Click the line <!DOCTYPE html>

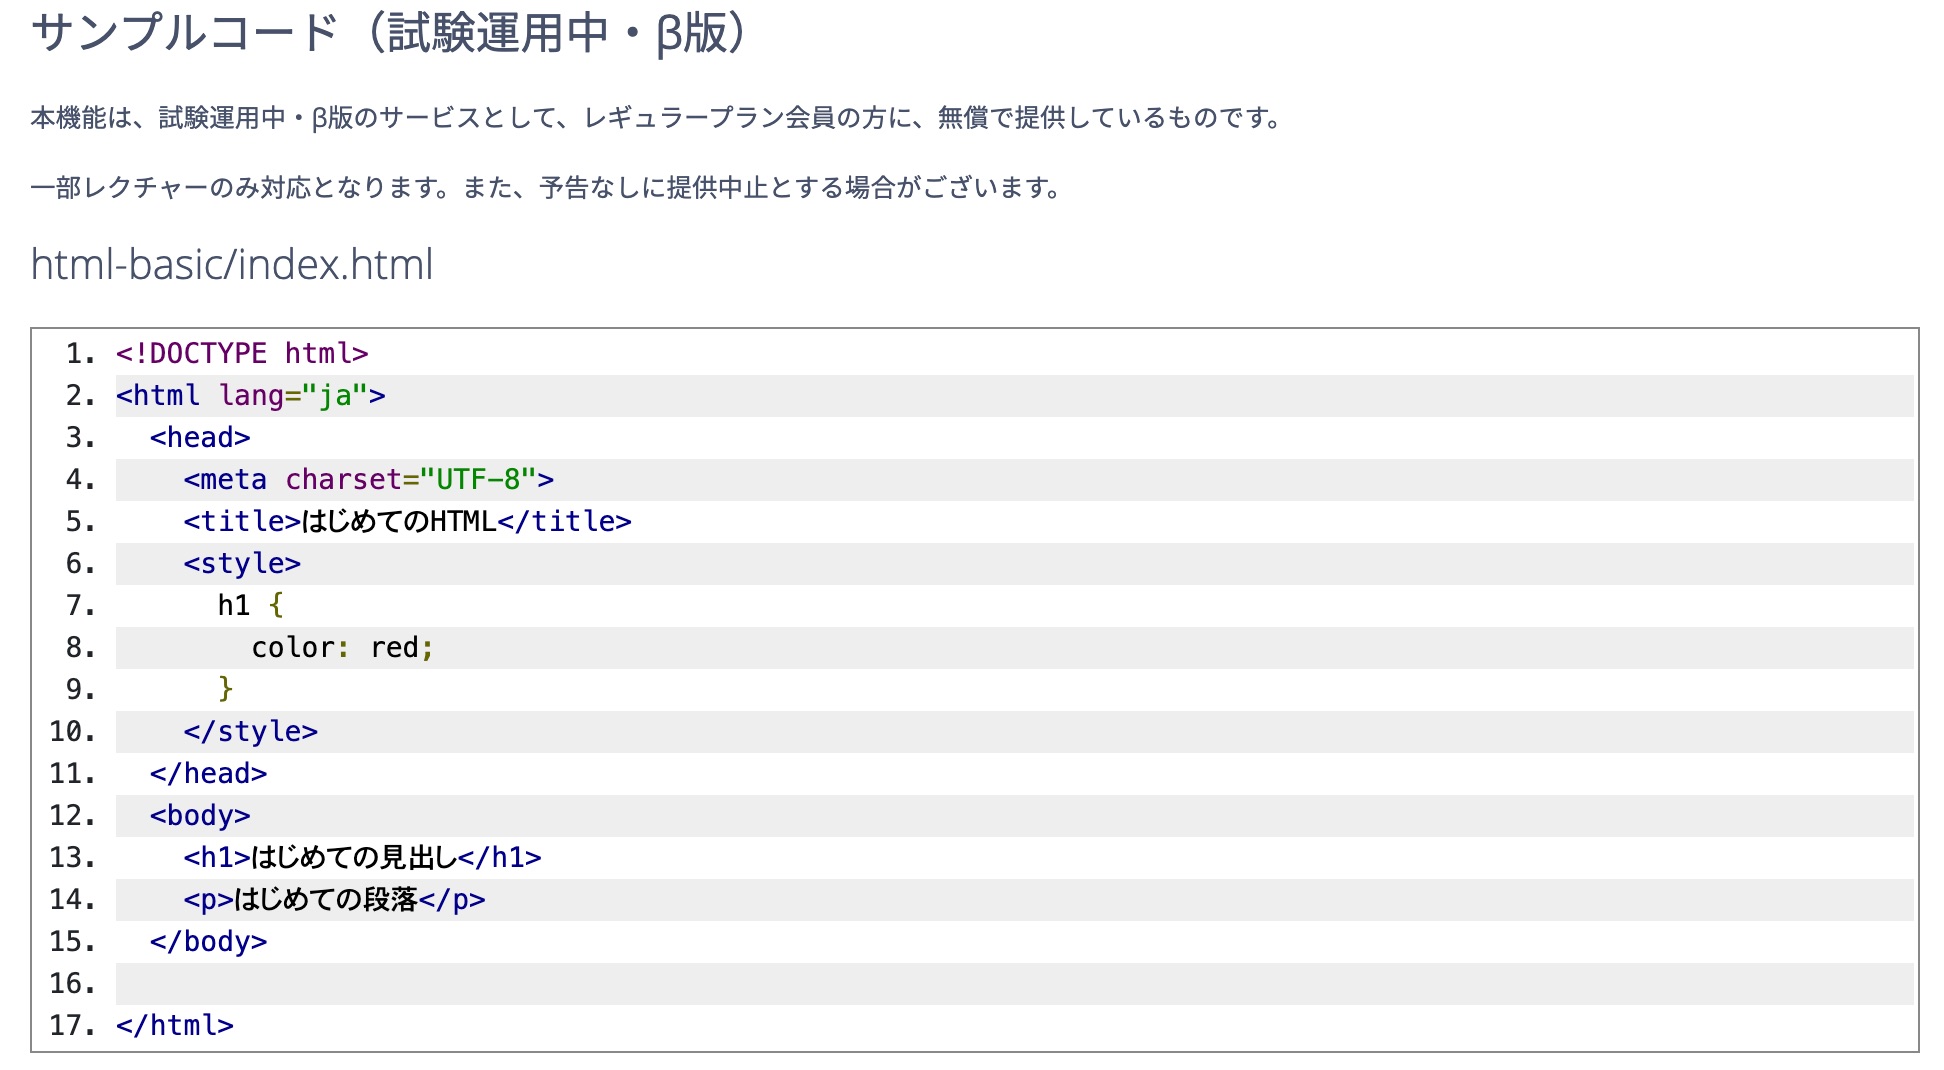coord(242,354)
